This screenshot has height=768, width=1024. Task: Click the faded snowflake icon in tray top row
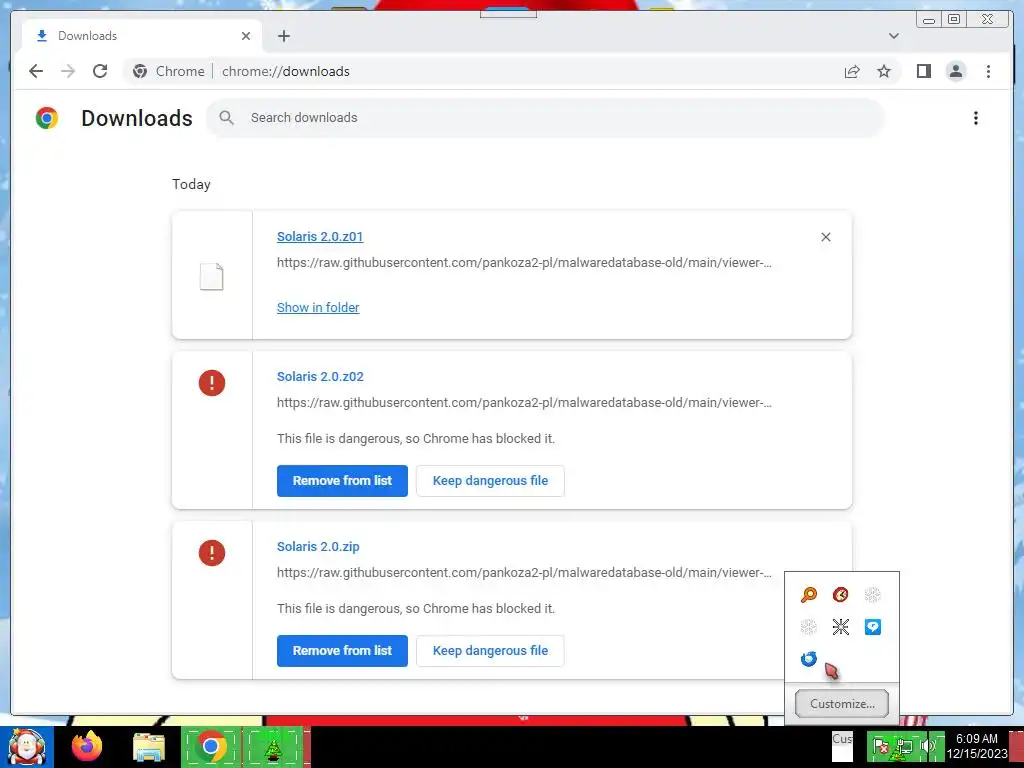[x=872, y=594]
